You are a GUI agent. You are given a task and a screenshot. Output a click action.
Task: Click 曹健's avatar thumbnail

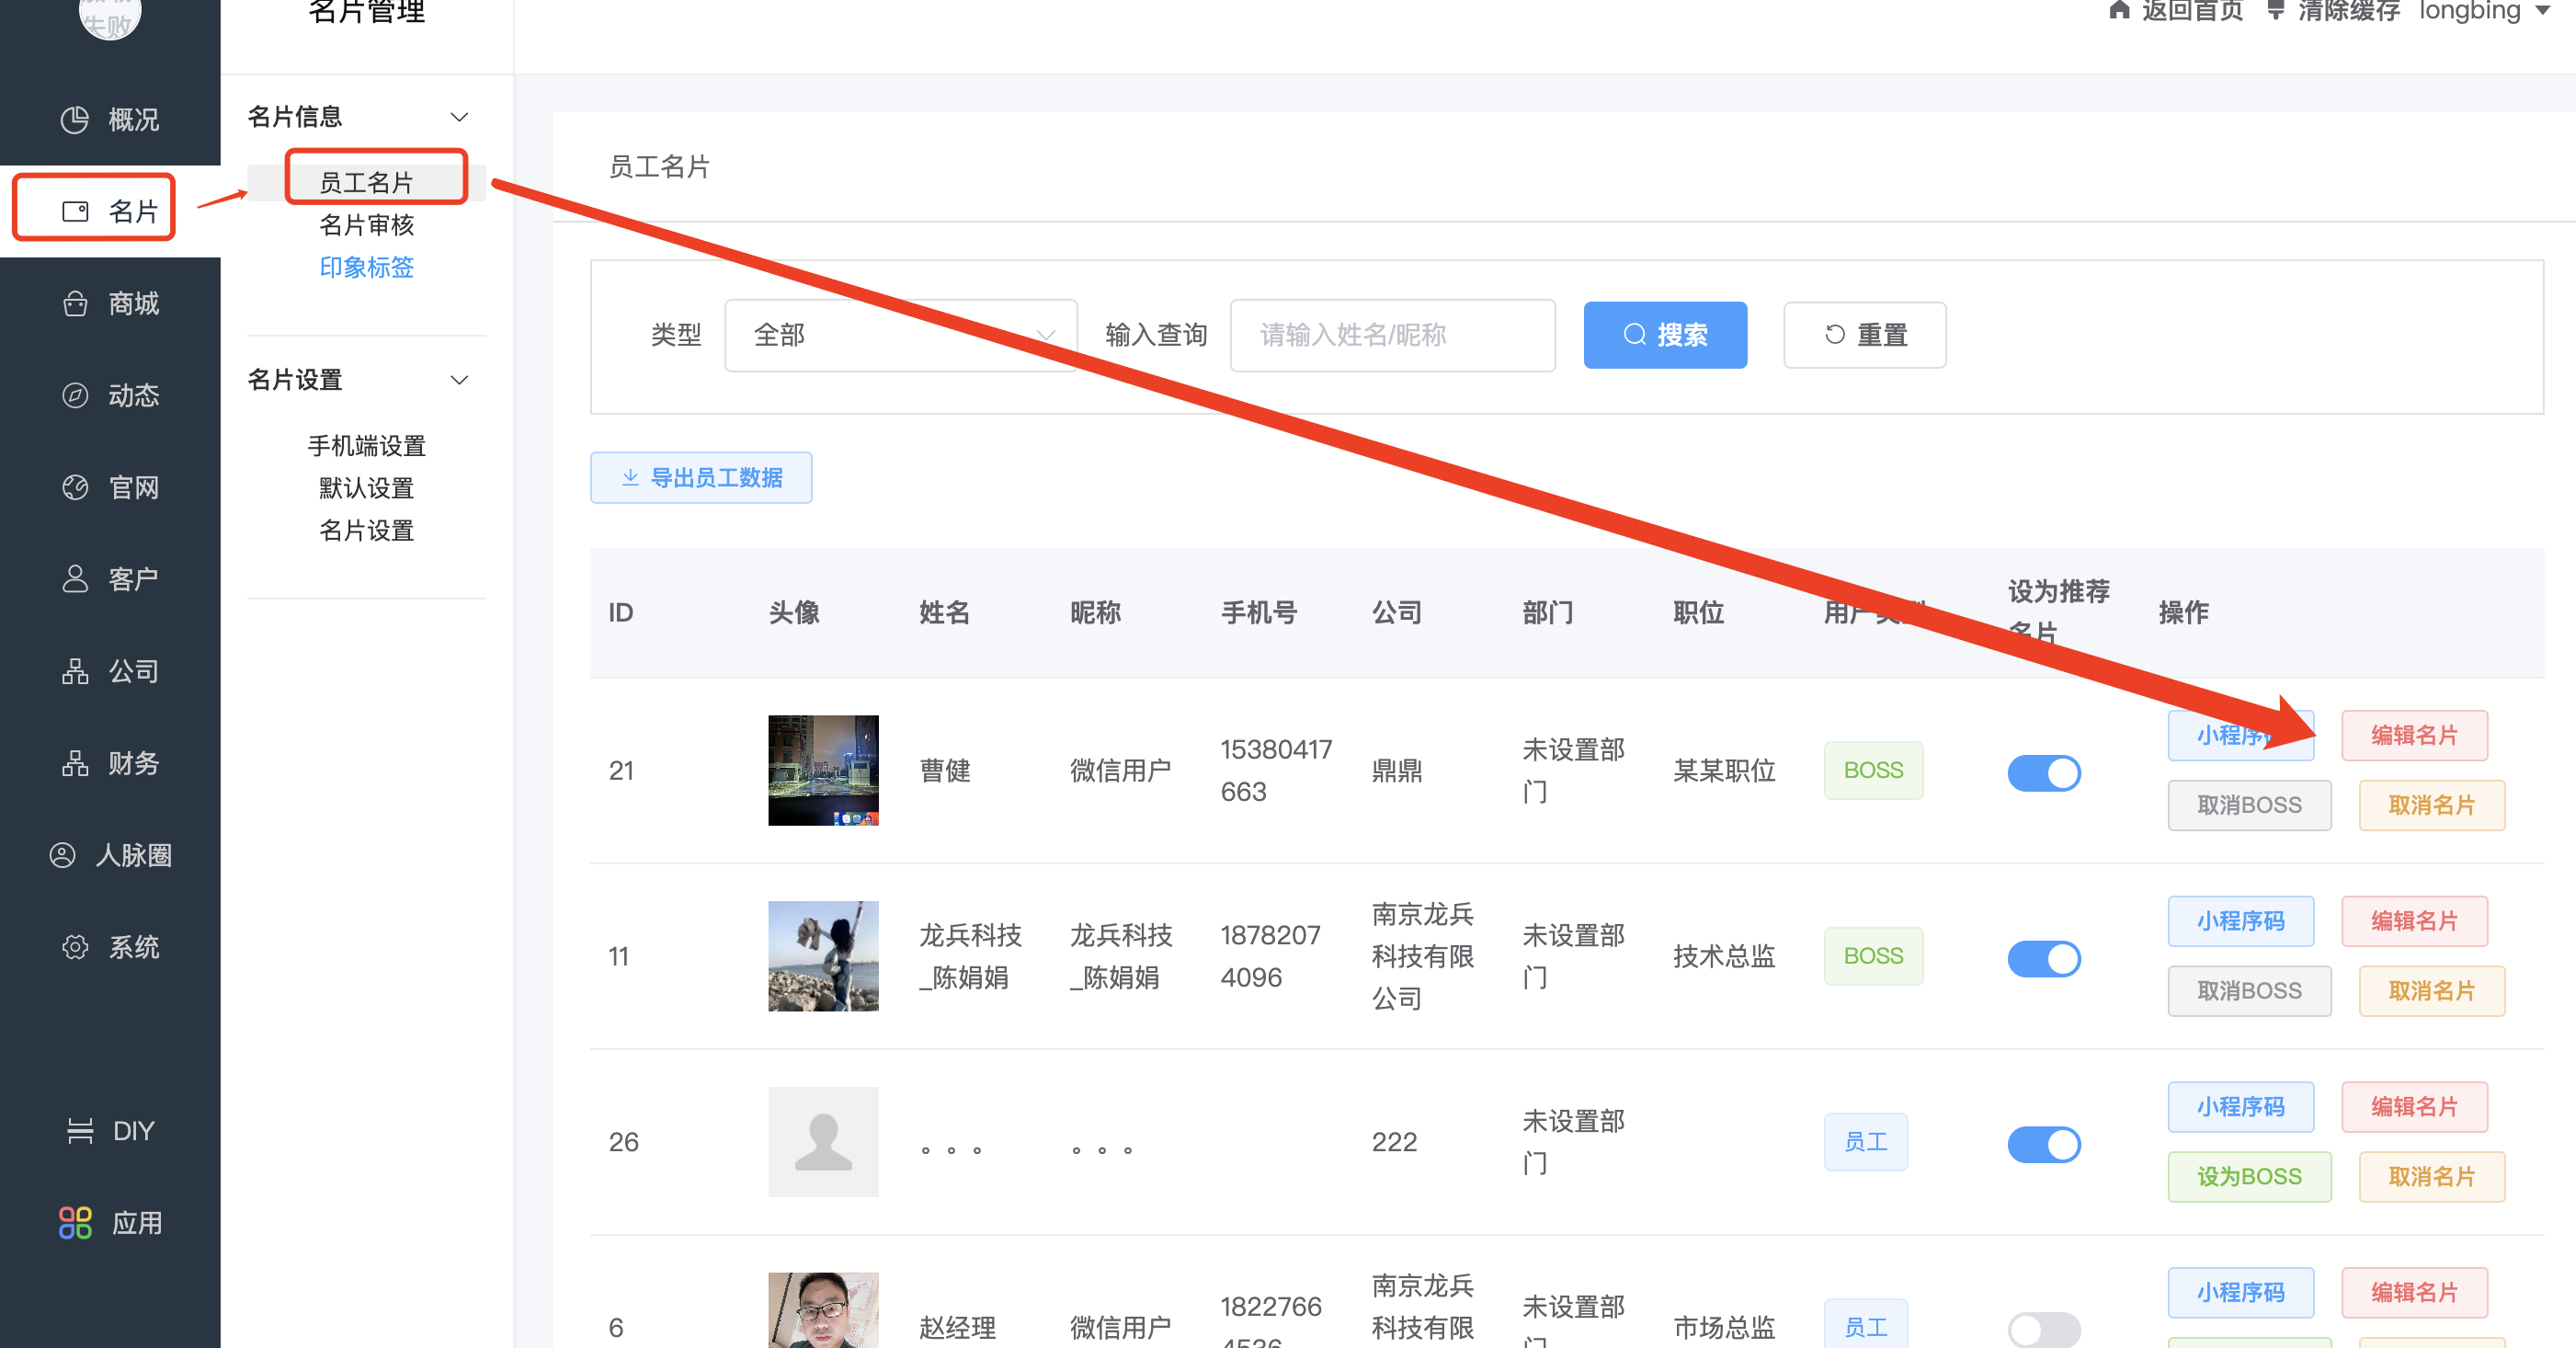pos(823,770)
